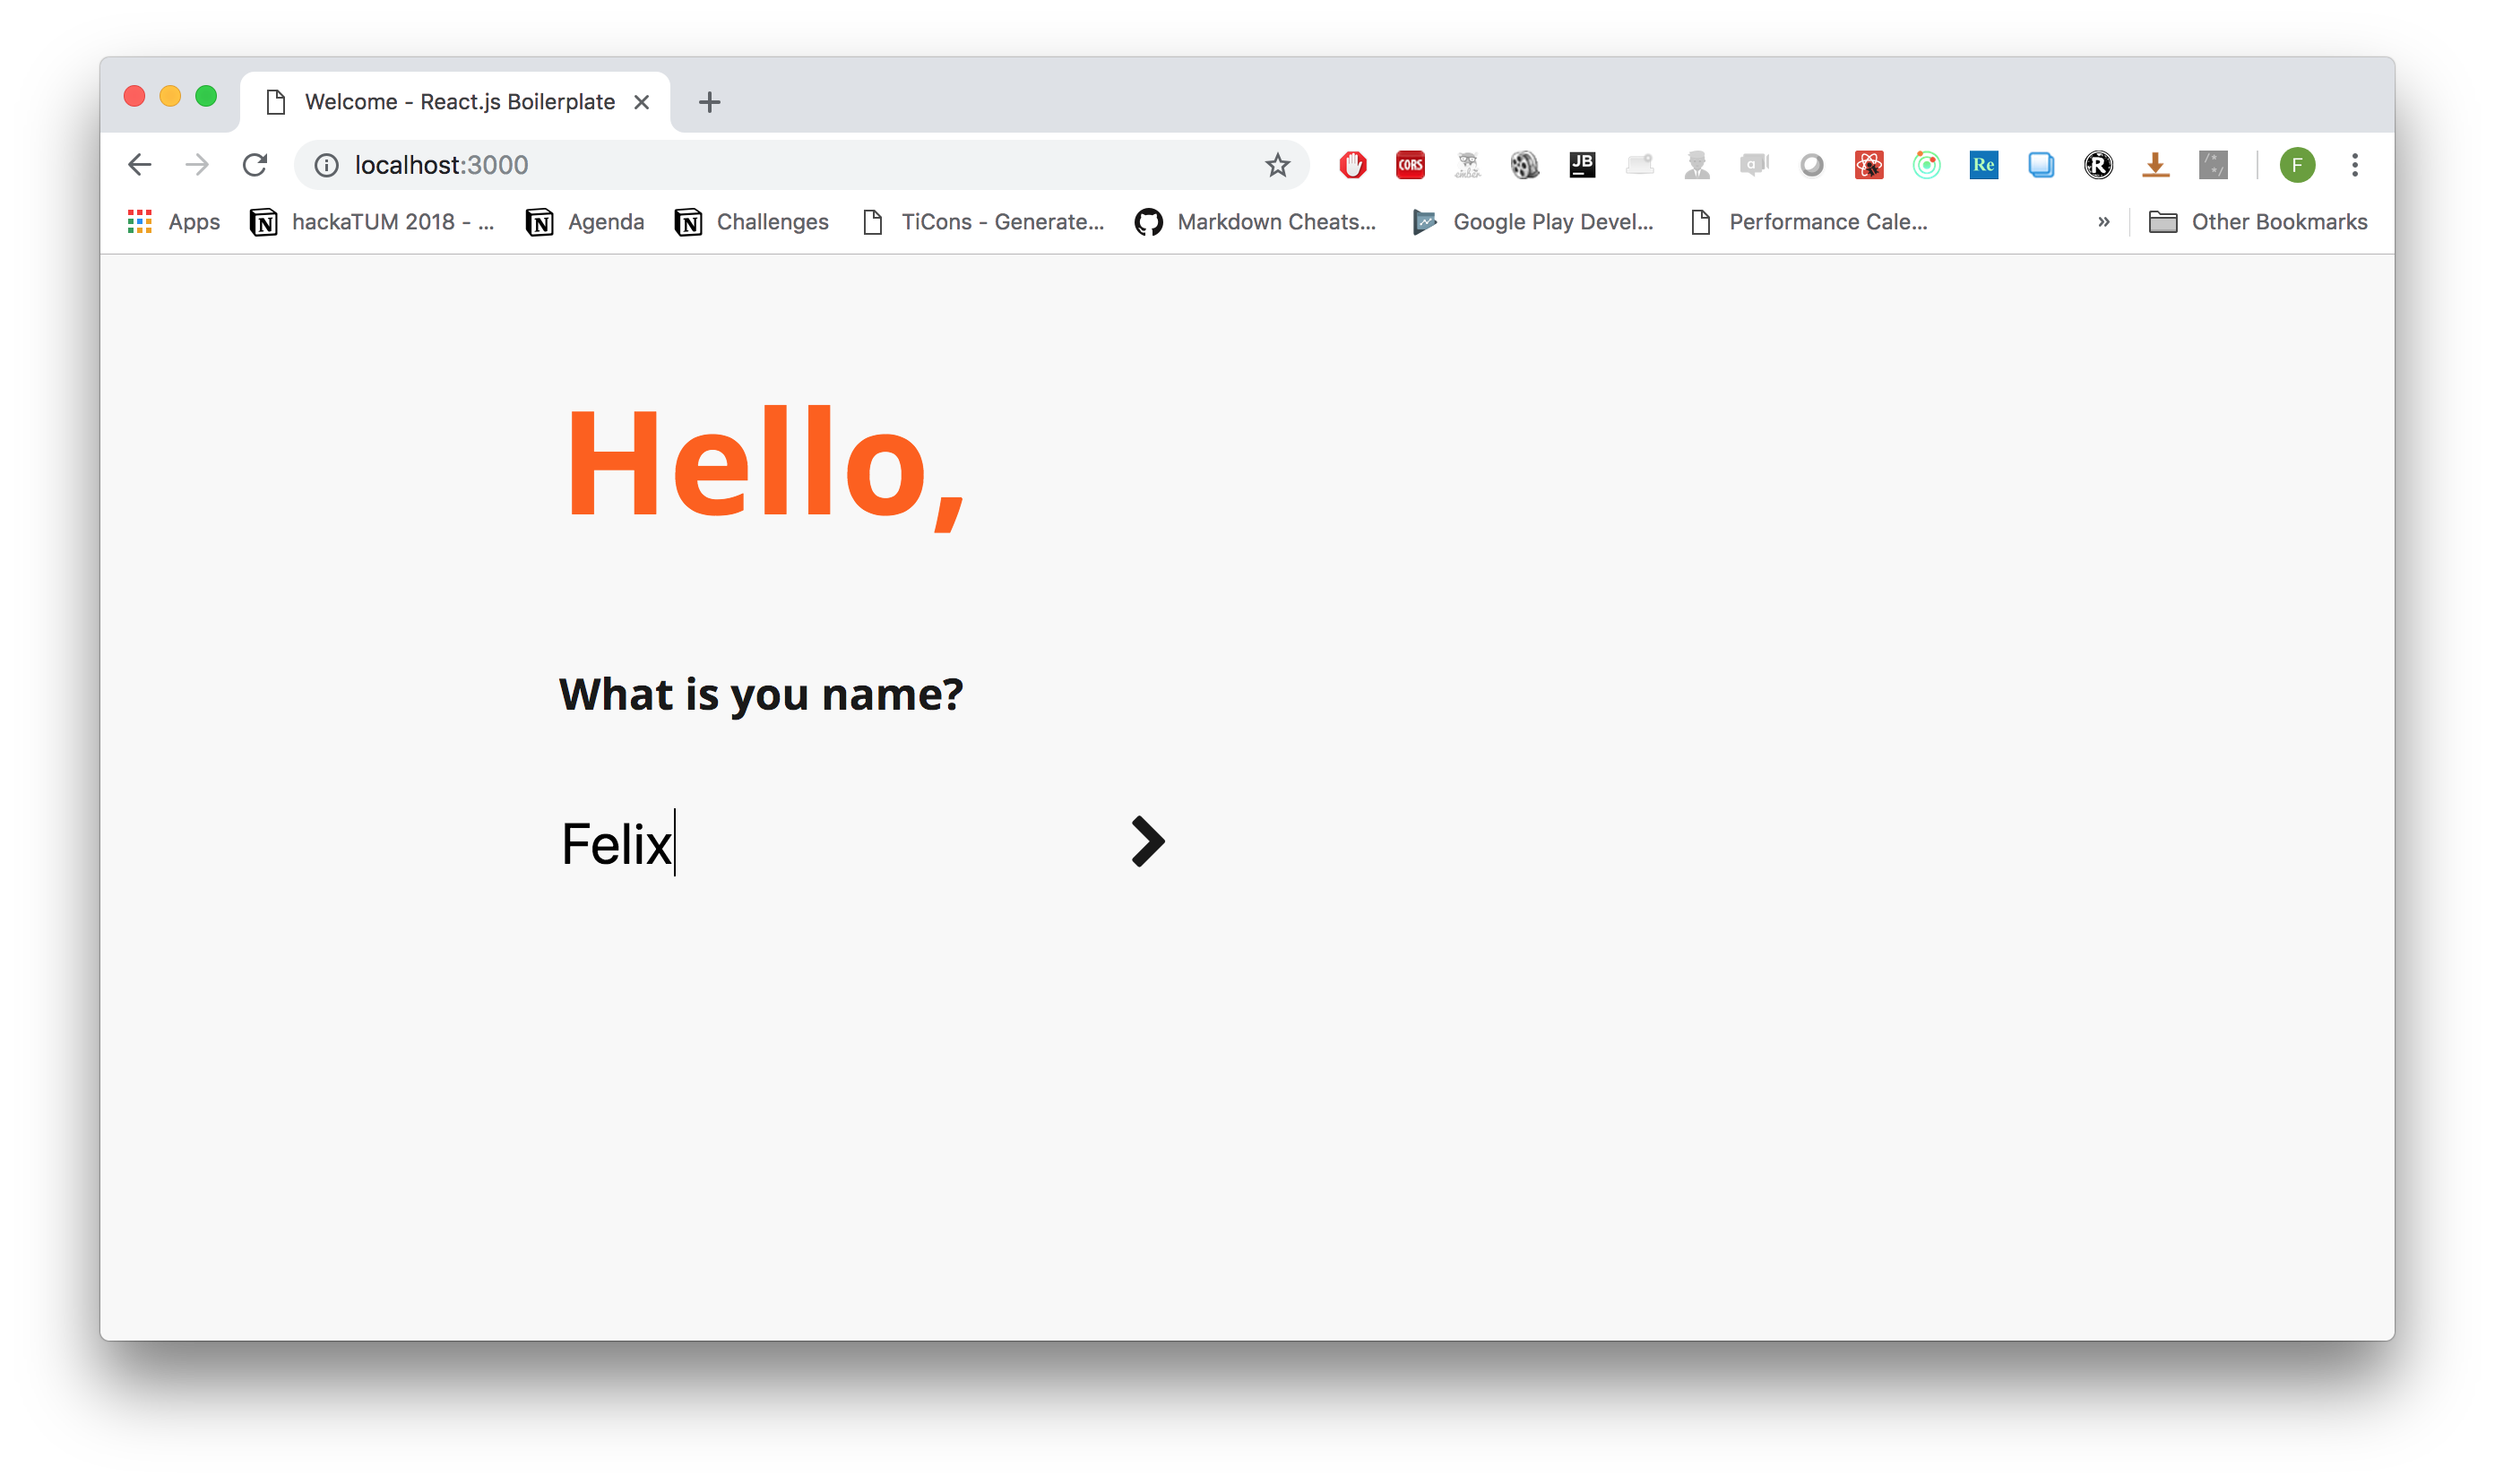Open the CORS extension icon
The height and width of the screenshot is (1484, 2495).
[x=1410, y=165]
